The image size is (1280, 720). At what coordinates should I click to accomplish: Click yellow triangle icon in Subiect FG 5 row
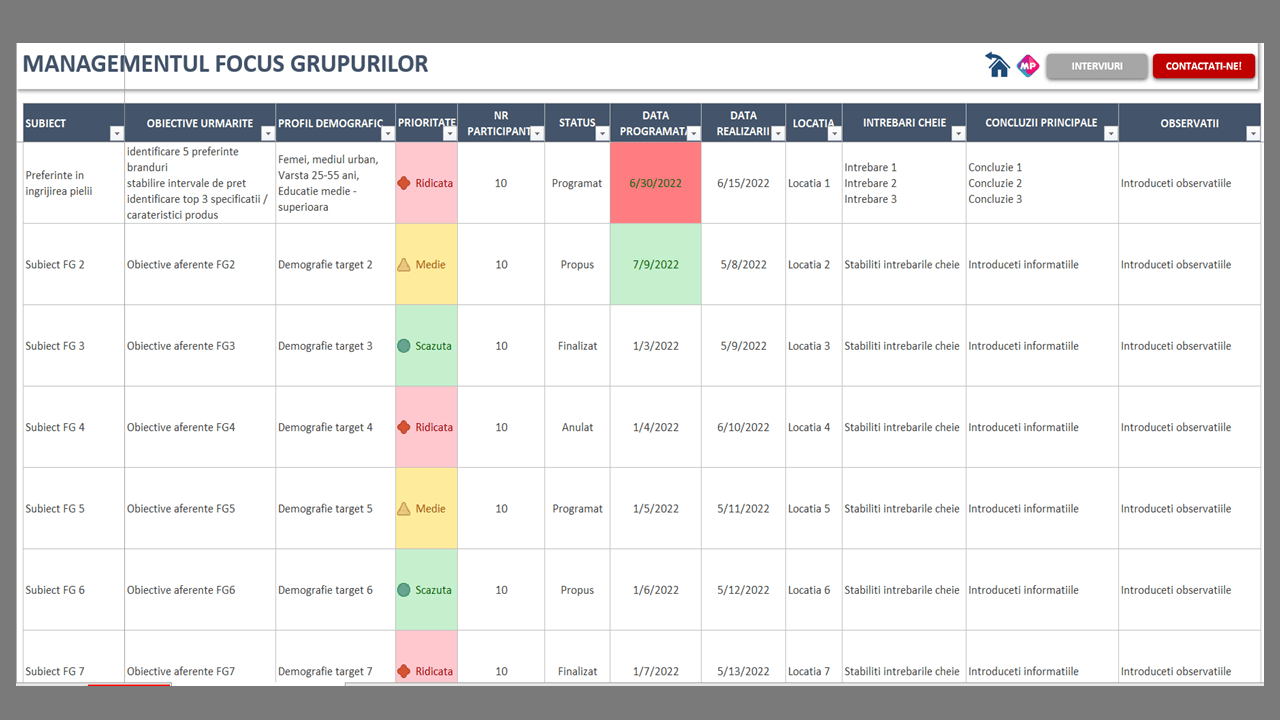pos(404,509)
